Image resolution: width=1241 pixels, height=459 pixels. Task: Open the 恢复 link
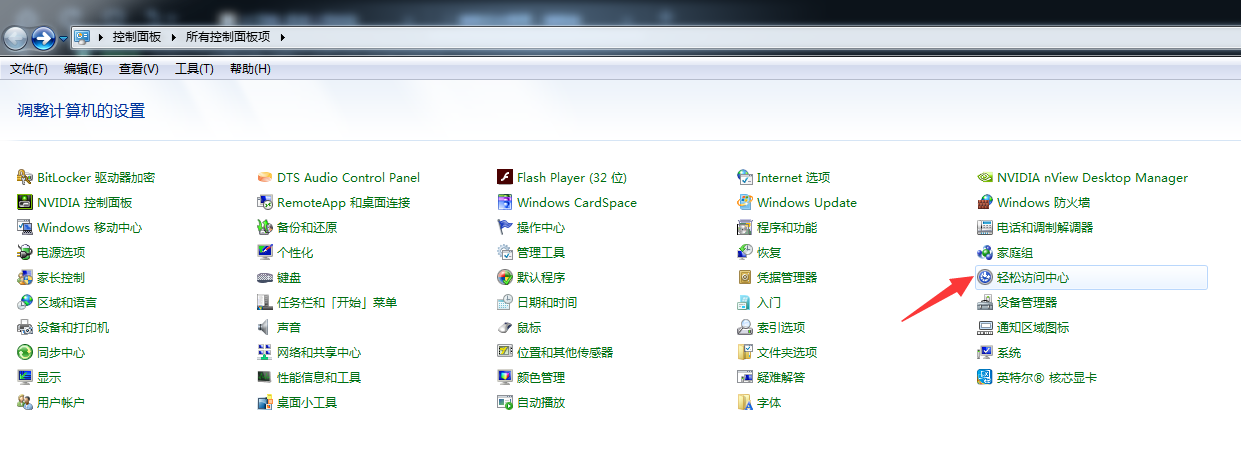[769, 252]
